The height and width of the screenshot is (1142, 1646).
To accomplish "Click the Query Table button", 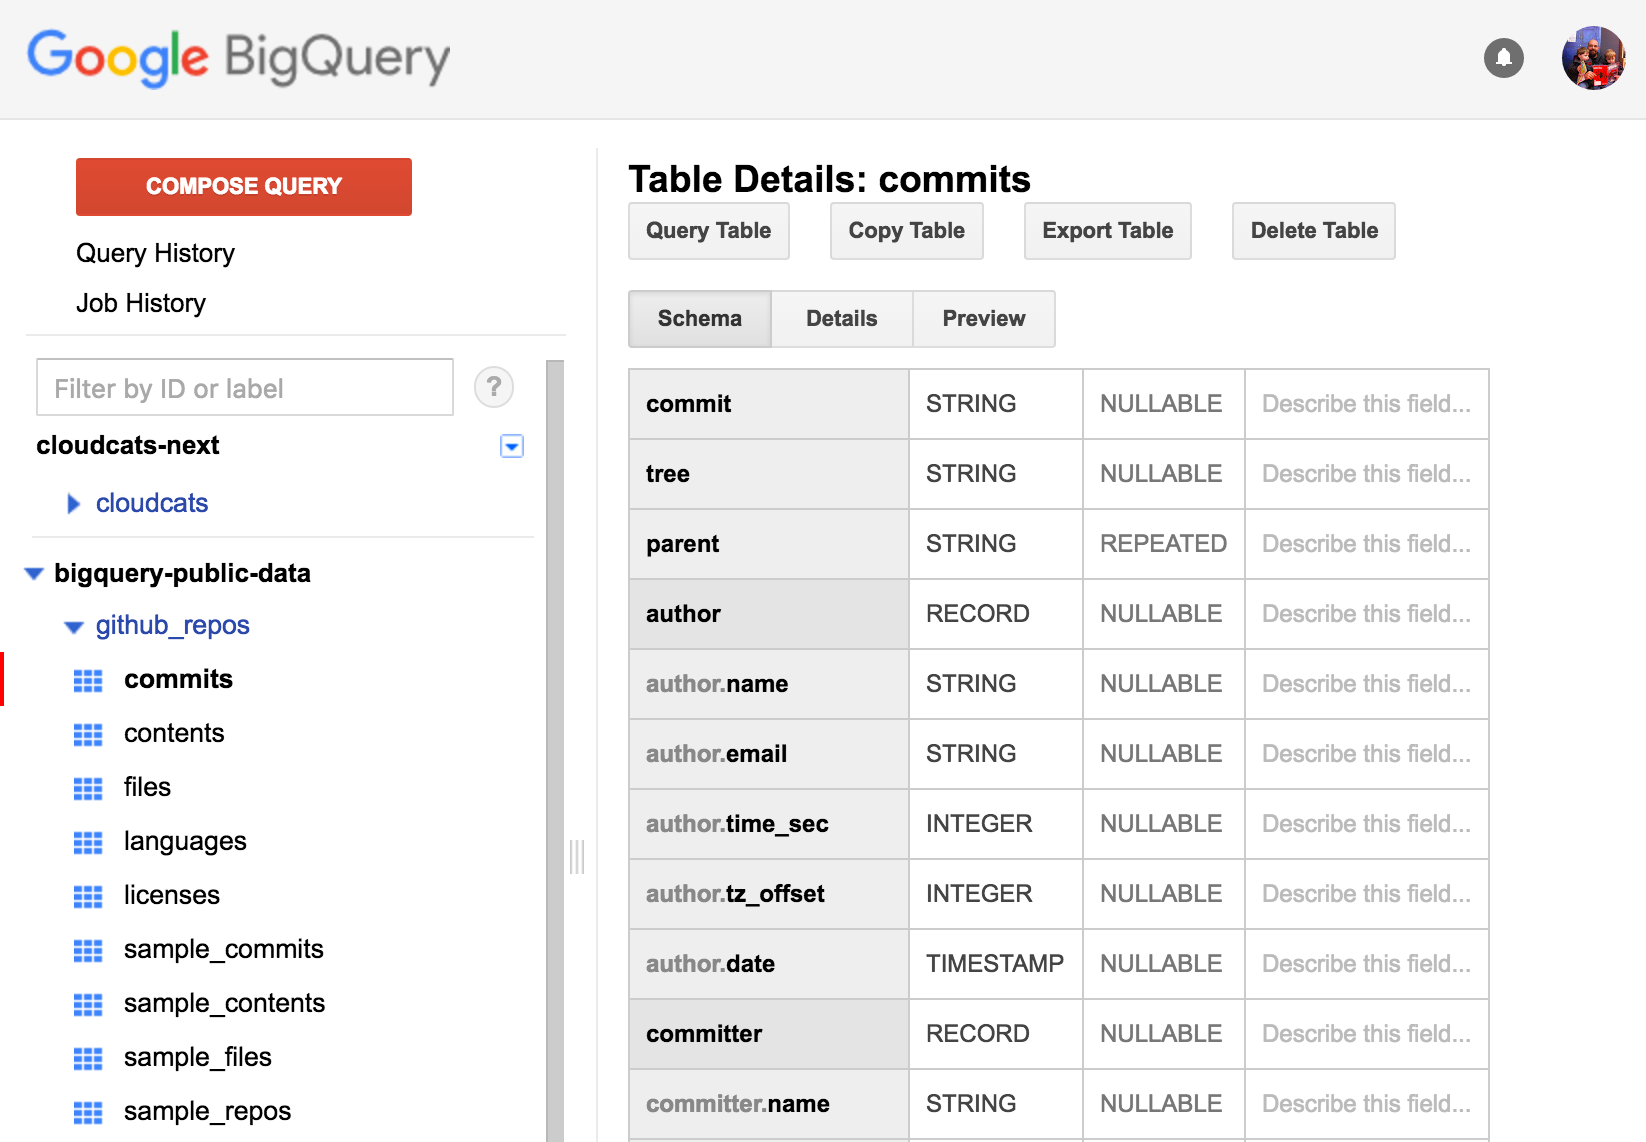I will click(x=709, y=231).
